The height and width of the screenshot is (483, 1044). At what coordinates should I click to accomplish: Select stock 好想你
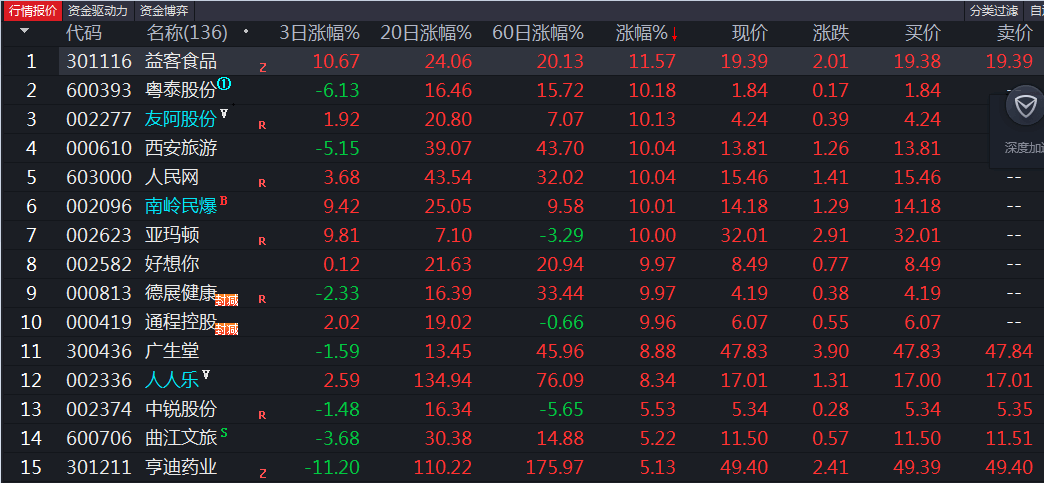click(172, 264)
